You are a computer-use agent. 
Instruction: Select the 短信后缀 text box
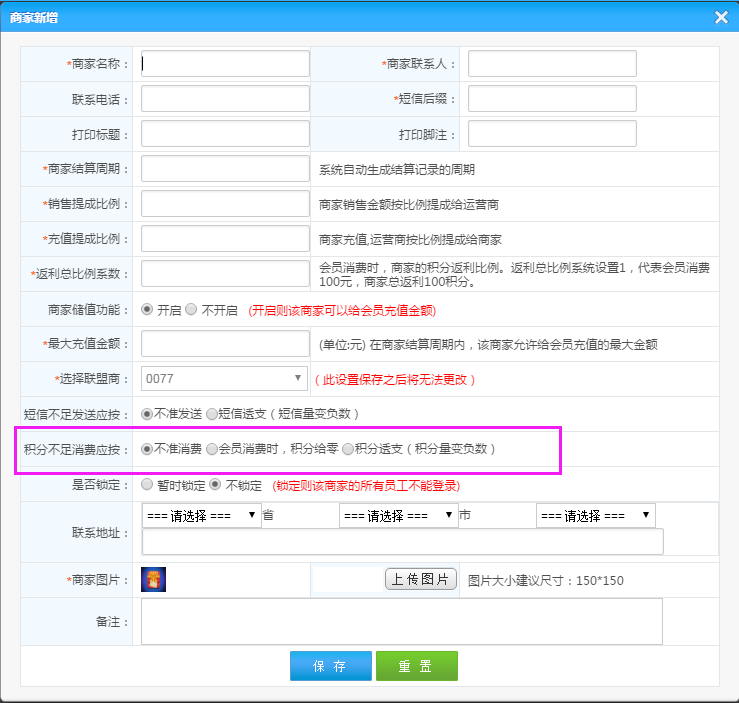point(552,98)
